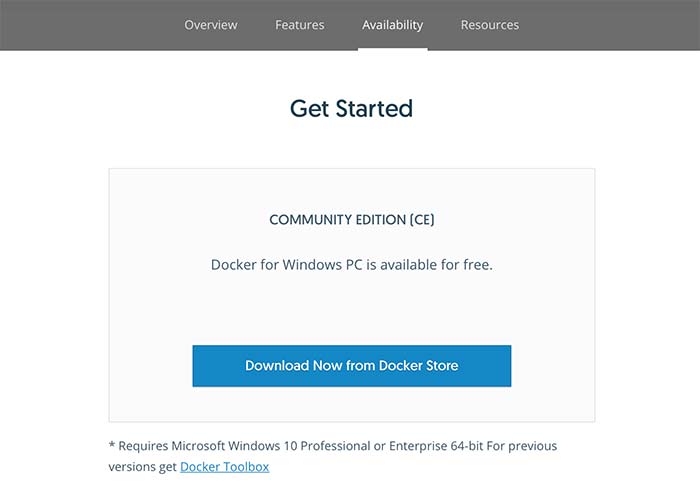The width and height of the screenshot is (700, 484).
Task: Follow the Docker Toolbox link
Action: point(225,467)
